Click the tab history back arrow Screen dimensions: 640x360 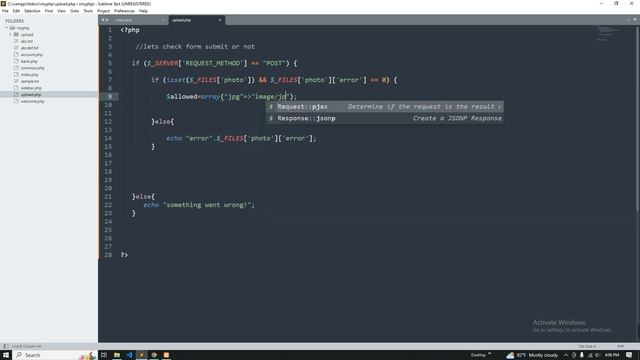point(103,20)
